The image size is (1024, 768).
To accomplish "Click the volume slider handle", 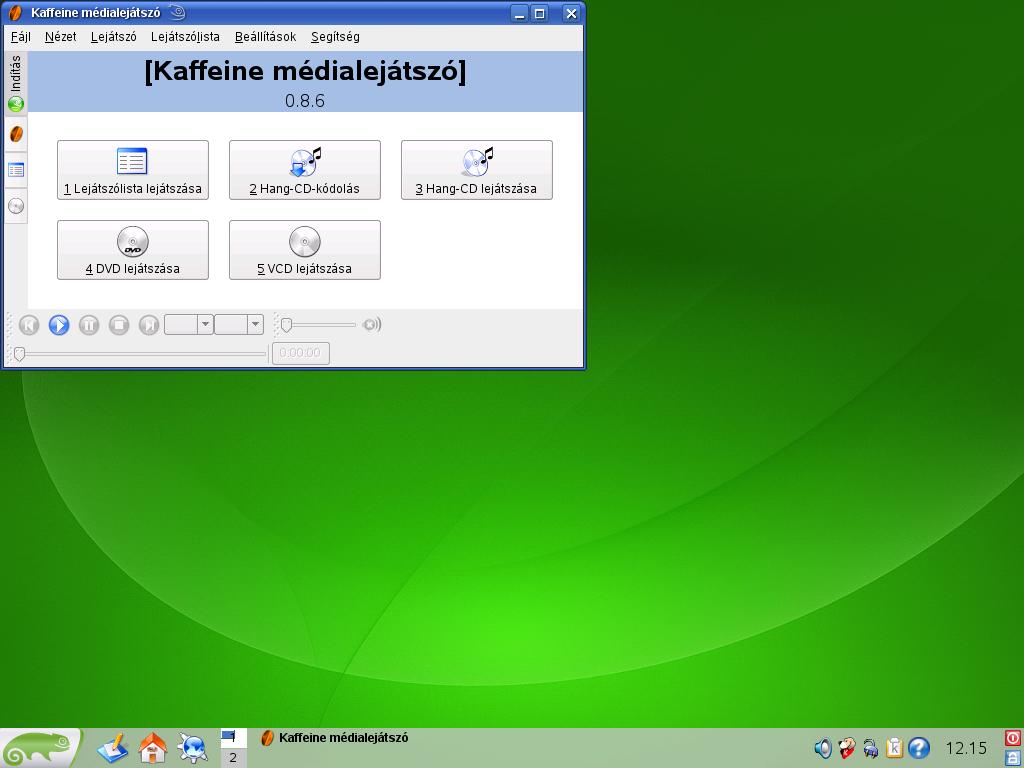I will (x=287, y=325).
